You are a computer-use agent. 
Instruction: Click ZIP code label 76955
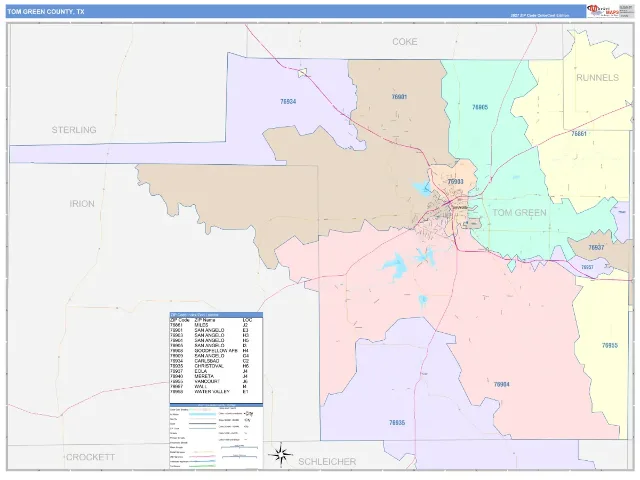point(609,345)
